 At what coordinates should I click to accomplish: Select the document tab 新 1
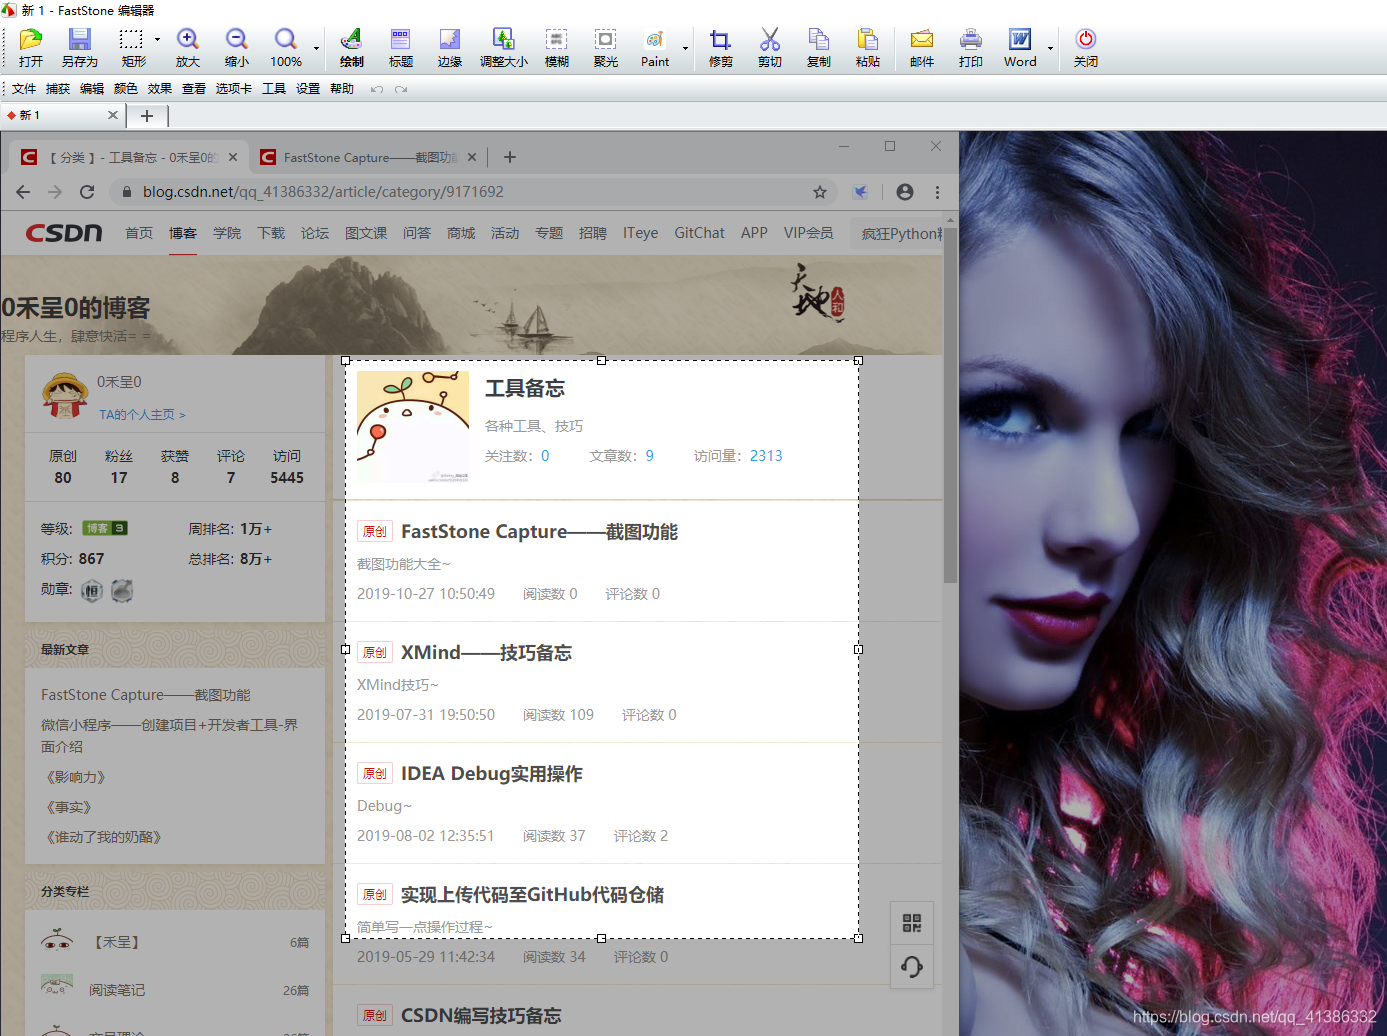pyautogui.click(x=61, y=115)
